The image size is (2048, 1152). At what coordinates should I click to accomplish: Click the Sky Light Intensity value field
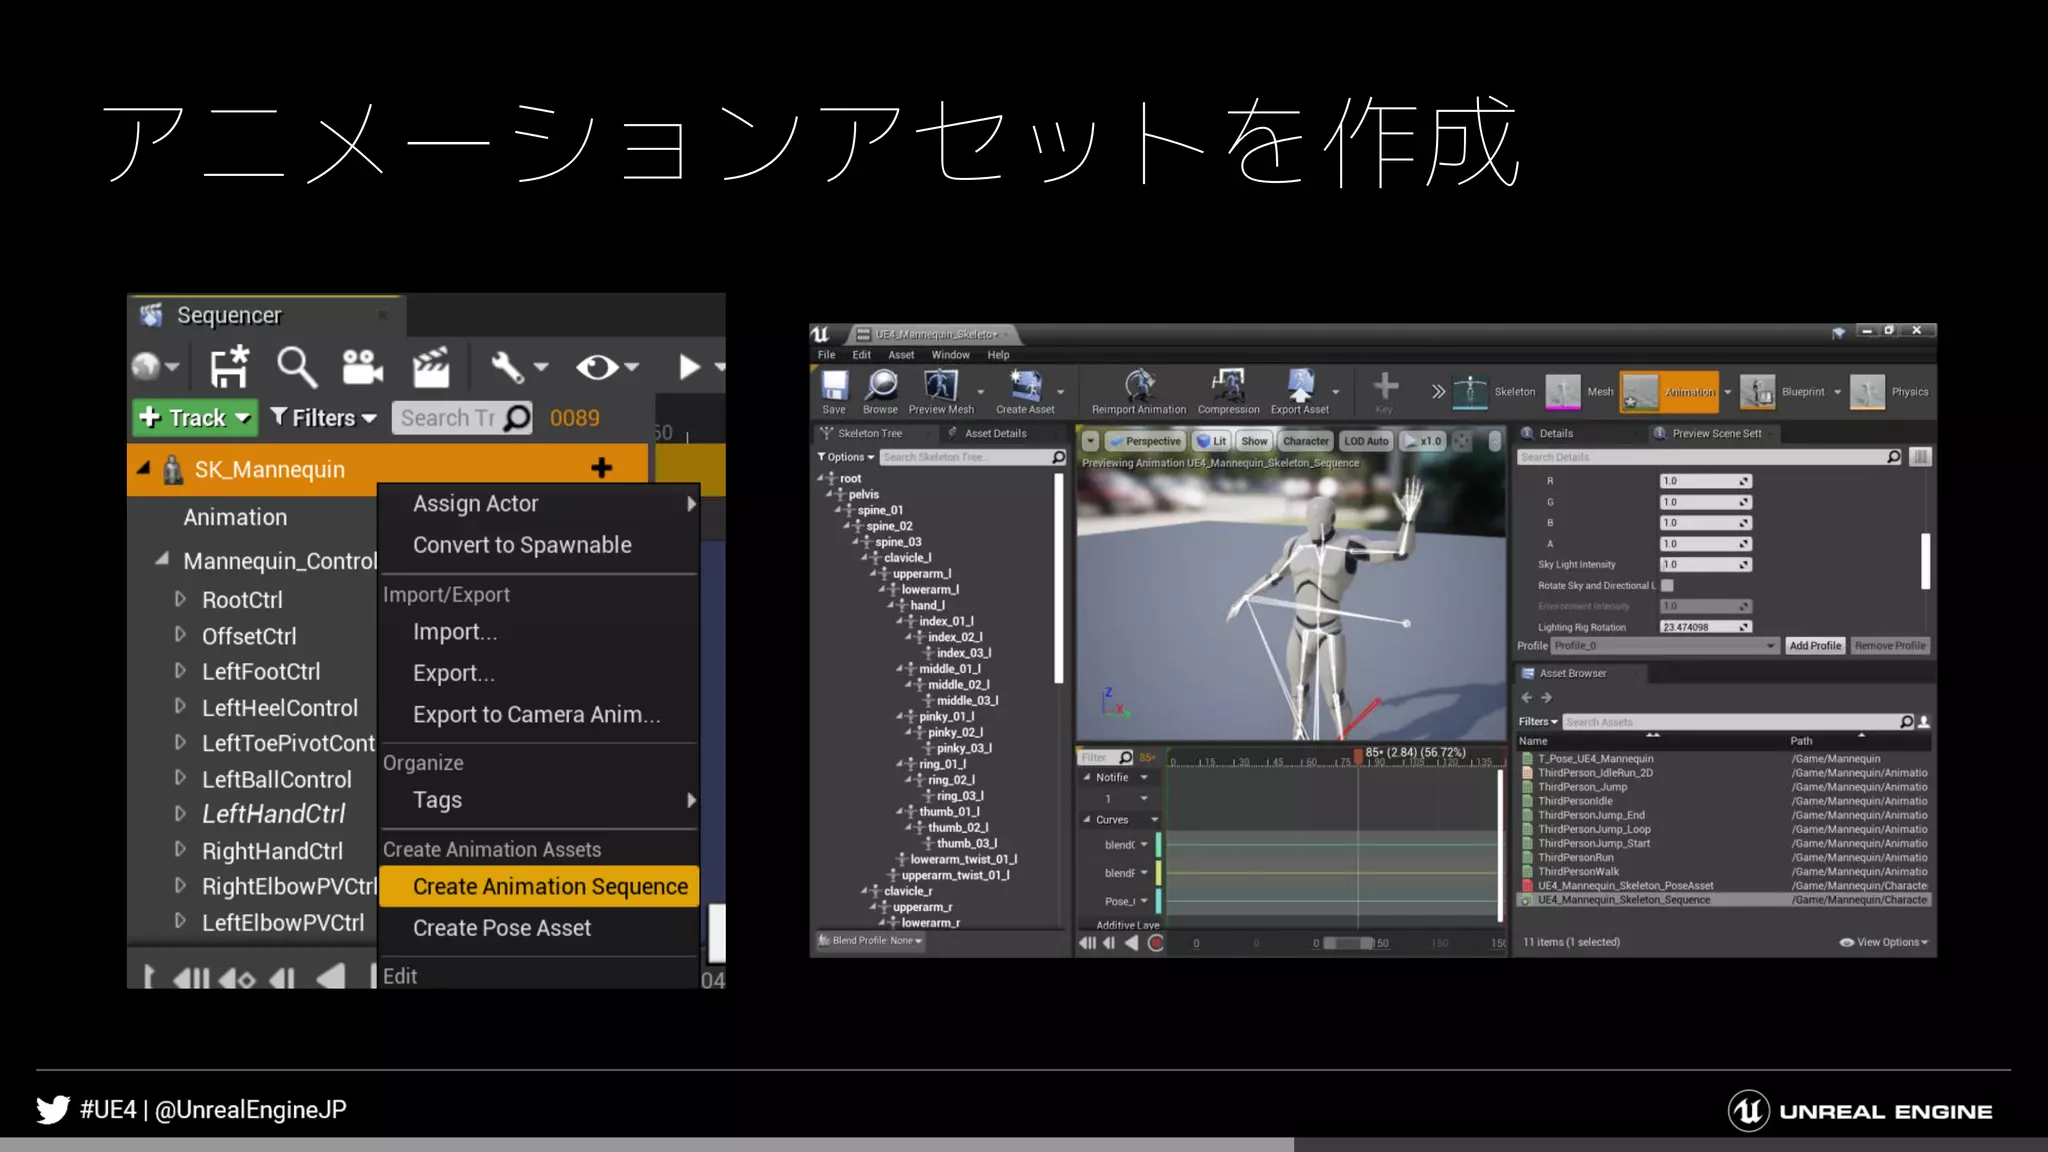pos(1705,565)
